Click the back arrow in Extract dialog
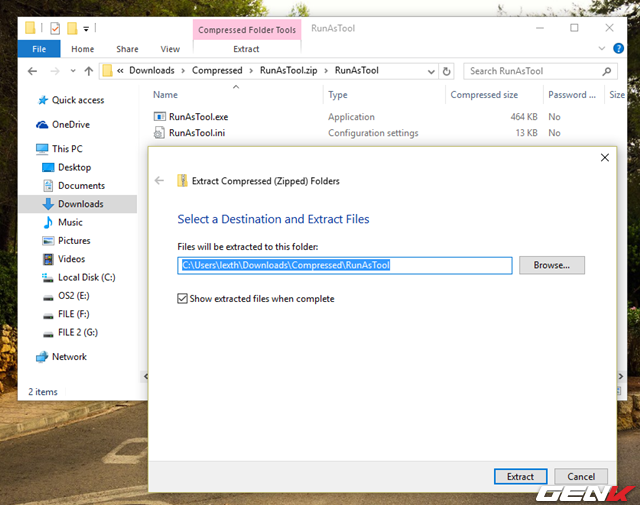This screenshot has height=505, width=640. click(x=160, y=181)
